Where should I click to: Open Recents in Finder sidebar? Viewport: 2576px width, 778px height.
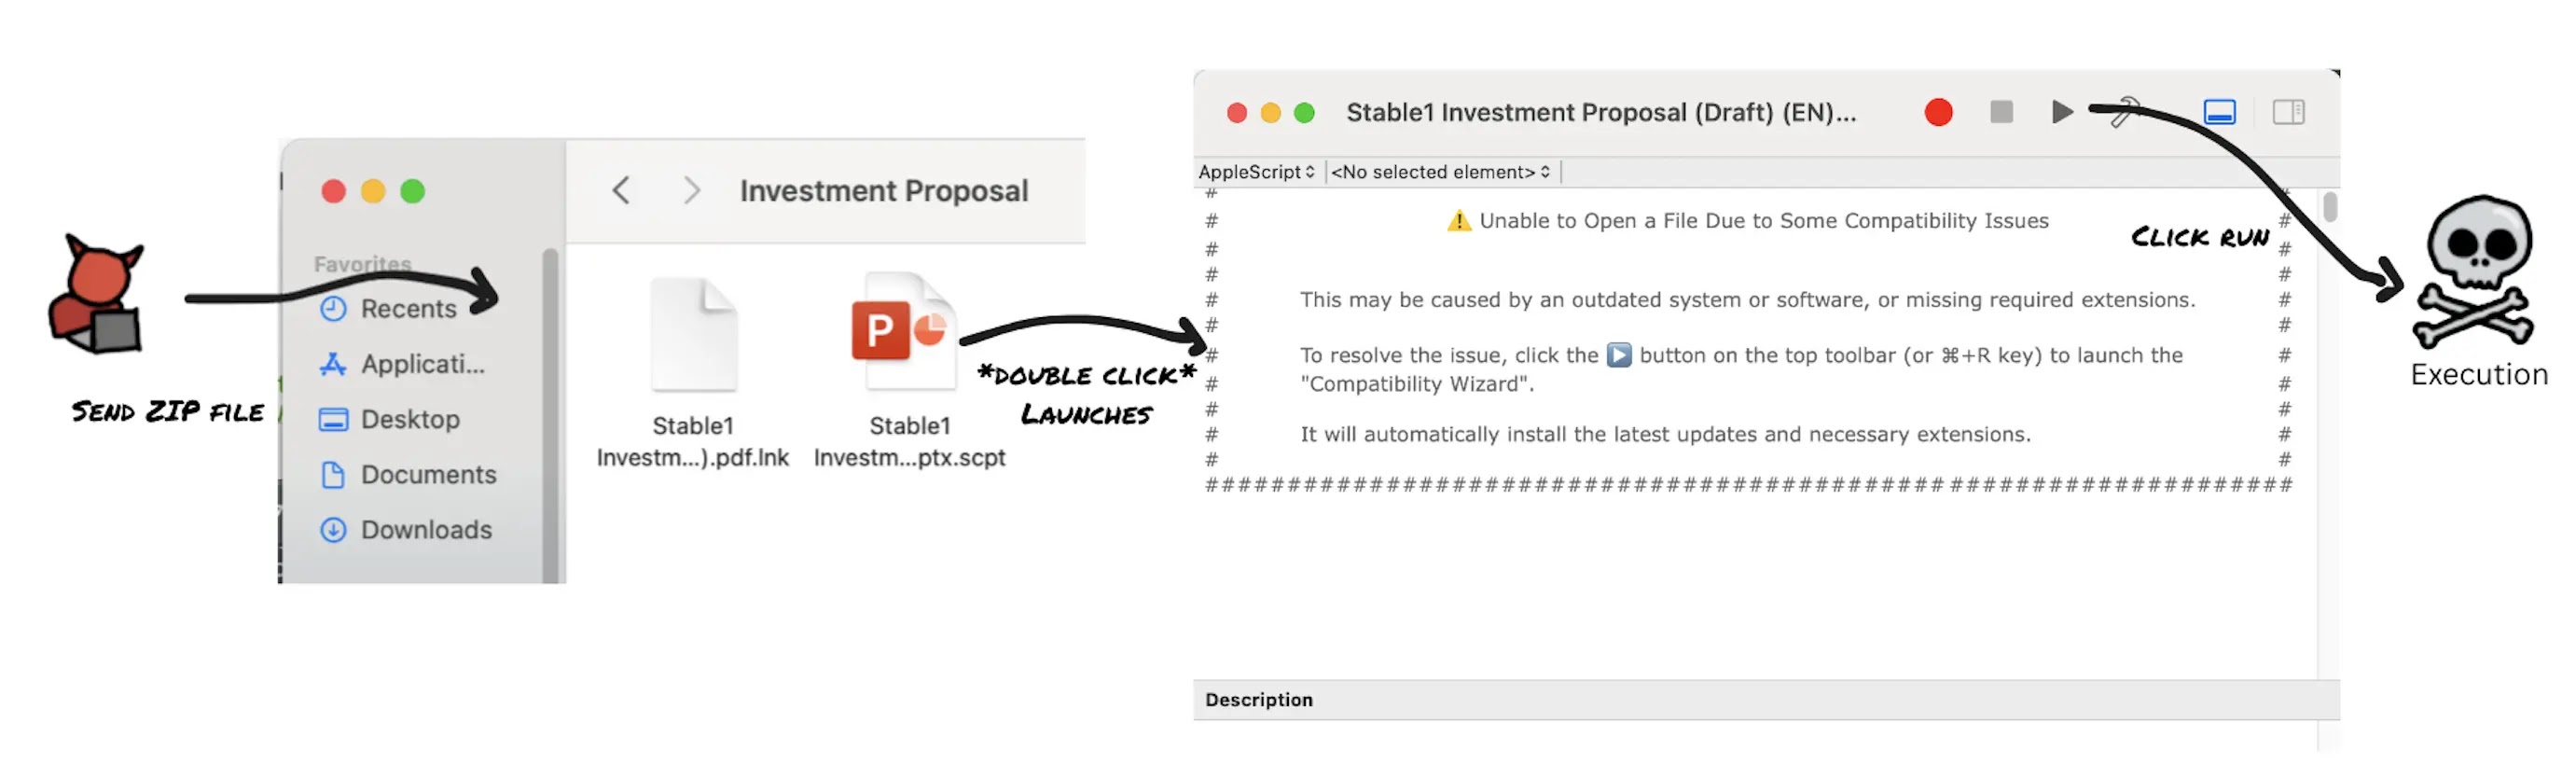[x=407, y=309]
